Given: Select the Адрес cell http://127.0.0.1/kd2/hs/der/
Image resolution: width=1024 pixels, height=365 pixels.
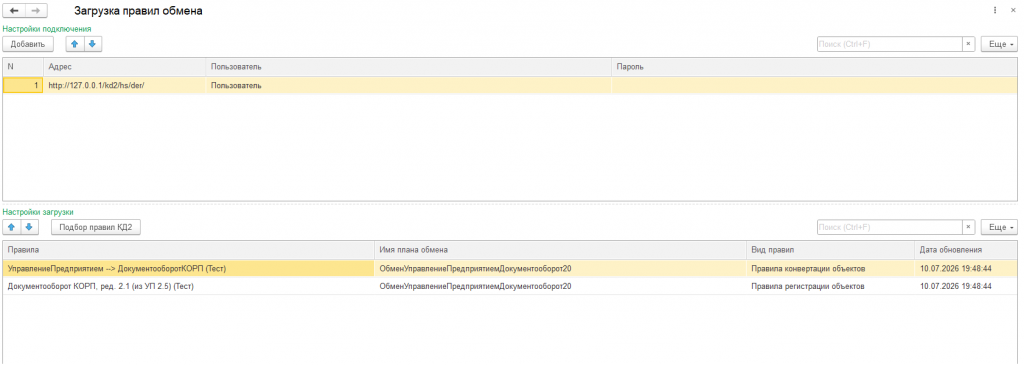Looking at the screenshot, I should pyautogui.click(x=124, y=86).
